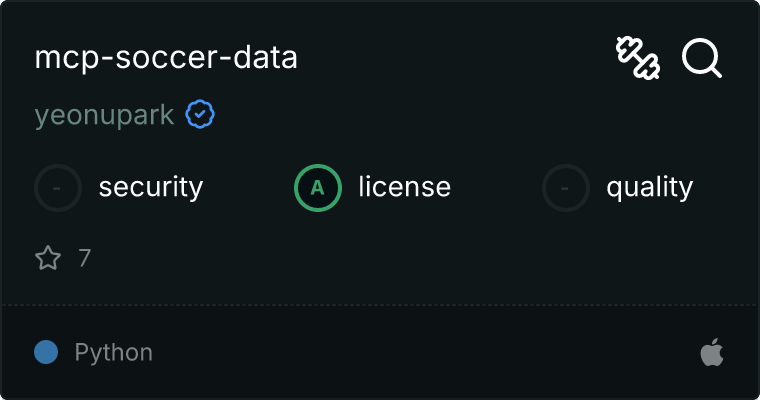Screen dimensions: 760x400
Task: Click the "quality" label text
Action: tap(649, 187)
